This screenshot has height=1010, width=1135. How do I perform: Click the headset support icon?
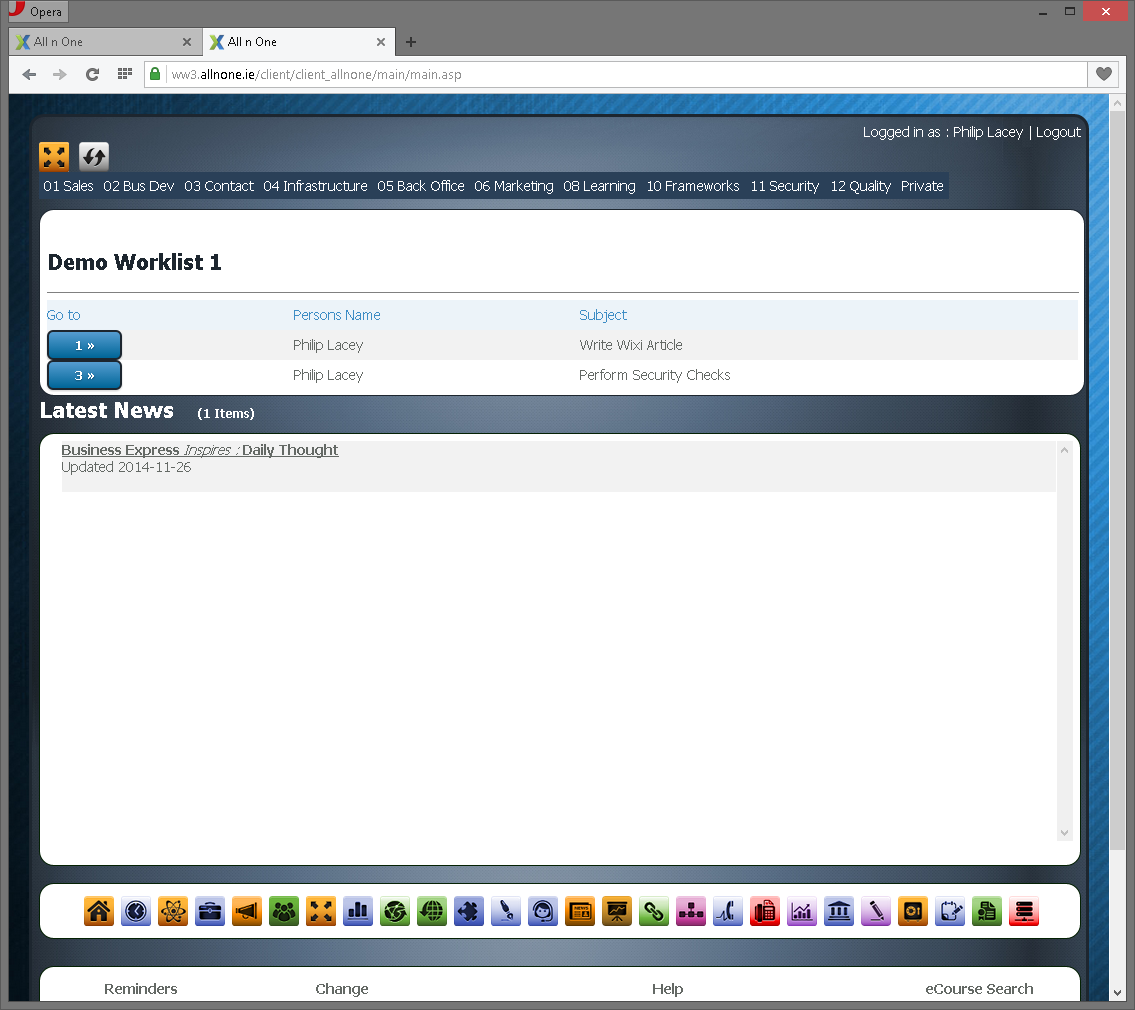click(x=542, y=911)
